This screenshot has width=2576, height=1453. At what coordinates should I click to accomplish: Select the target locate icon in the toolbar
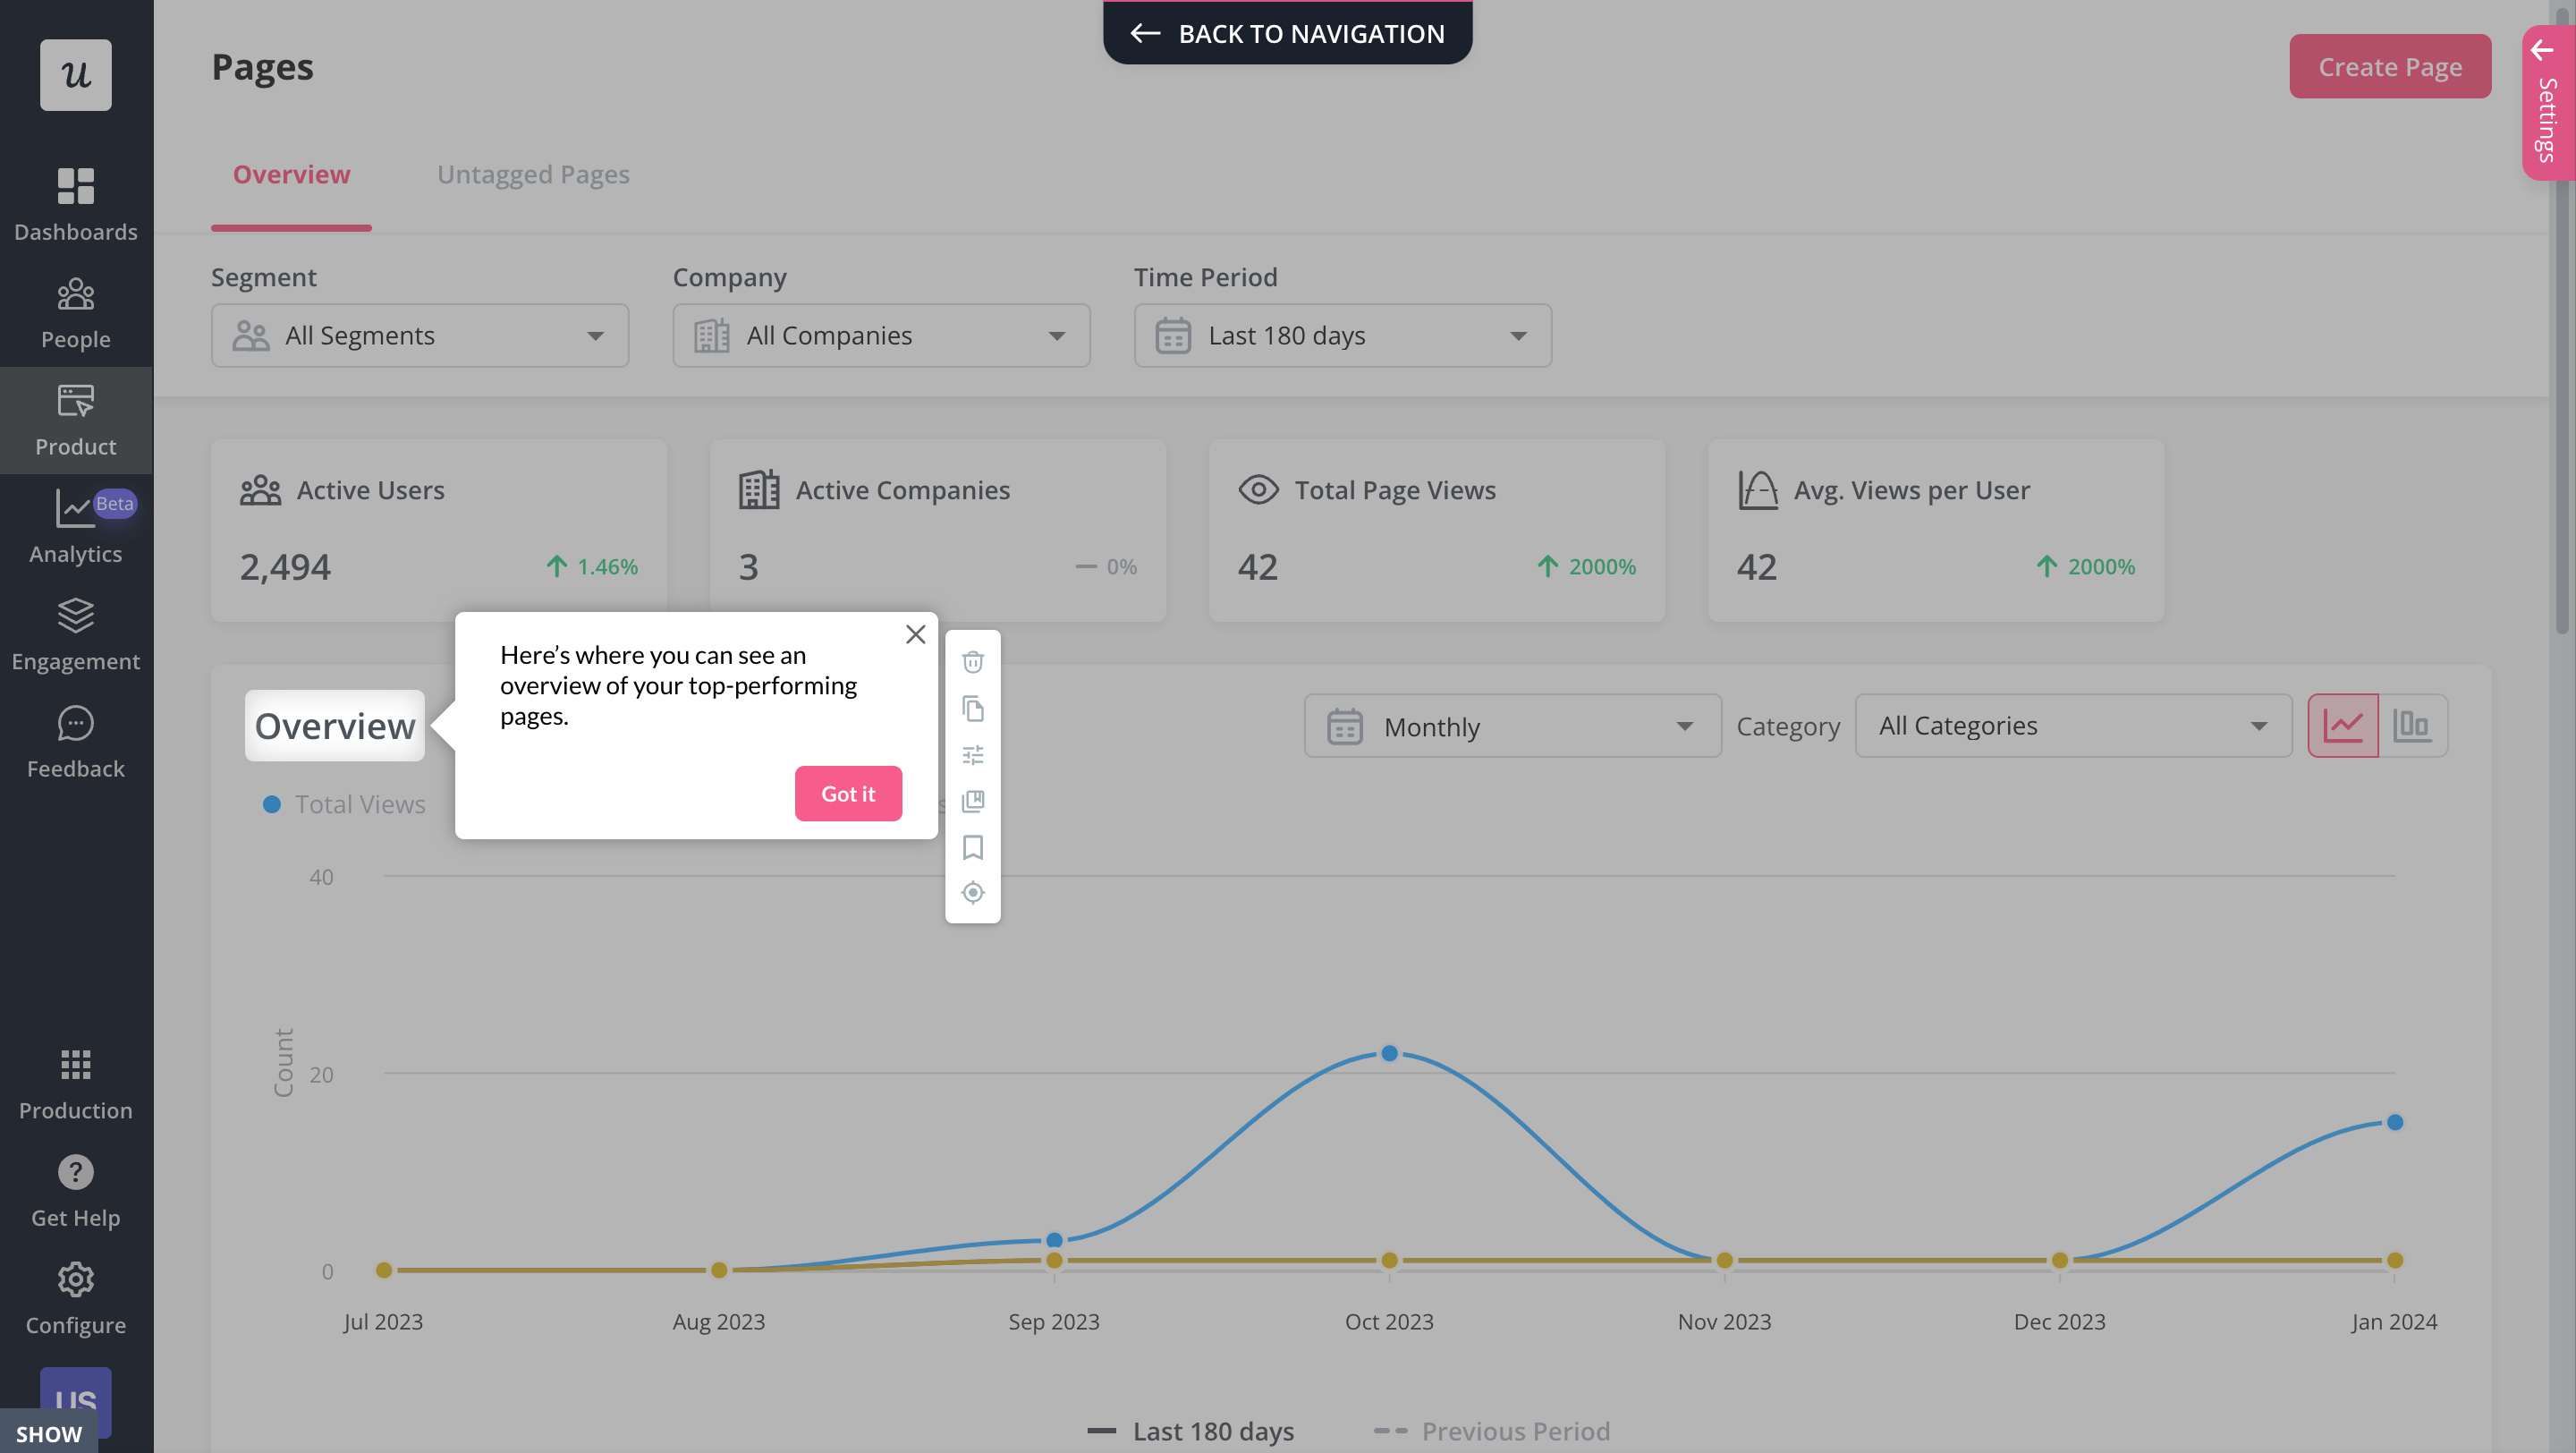pos(972,892)
